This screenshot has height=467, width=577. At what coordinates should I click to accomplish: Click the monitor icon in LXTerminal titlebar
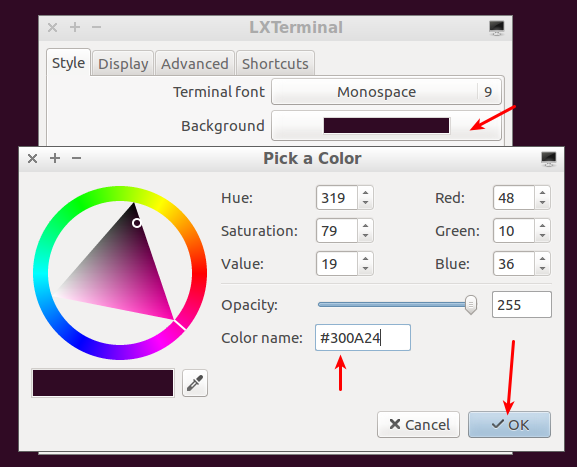click(x=496, y=28)
